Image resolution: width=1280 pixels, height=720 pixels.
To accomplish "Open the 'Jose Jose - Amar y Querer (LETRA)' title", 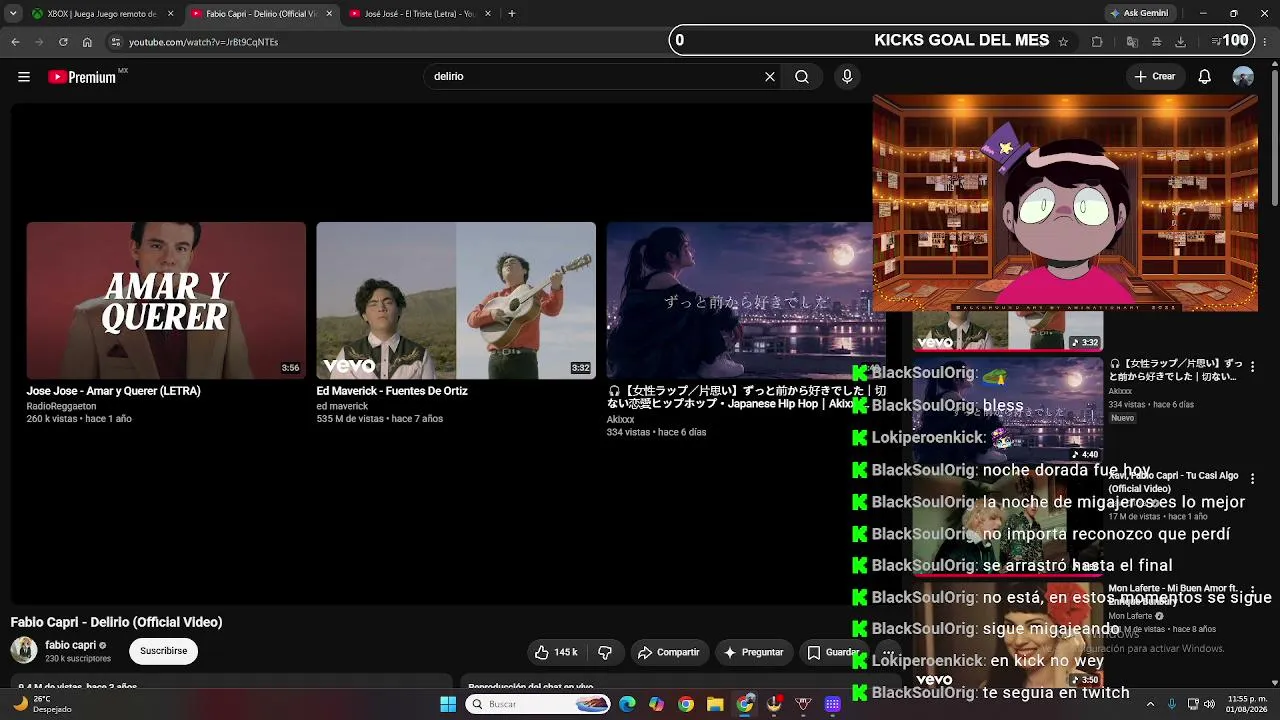I will click(114, 391).
